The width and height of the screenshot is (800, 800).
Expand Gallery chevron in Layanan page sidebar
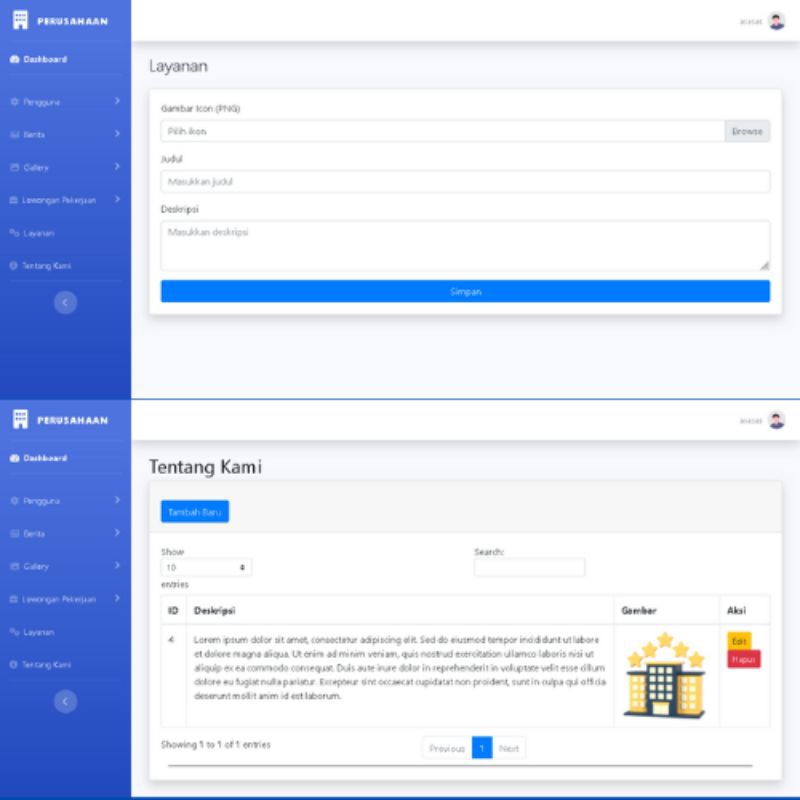[x=117, y=166]
